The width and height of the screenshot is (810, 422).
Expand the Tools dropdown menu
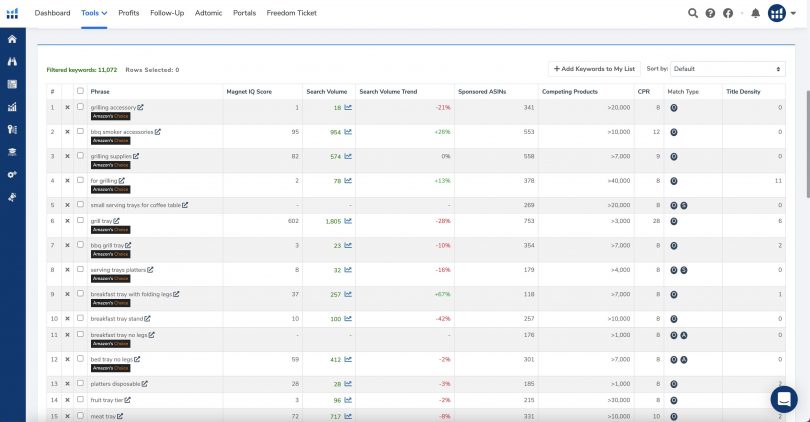coord(94,13)
